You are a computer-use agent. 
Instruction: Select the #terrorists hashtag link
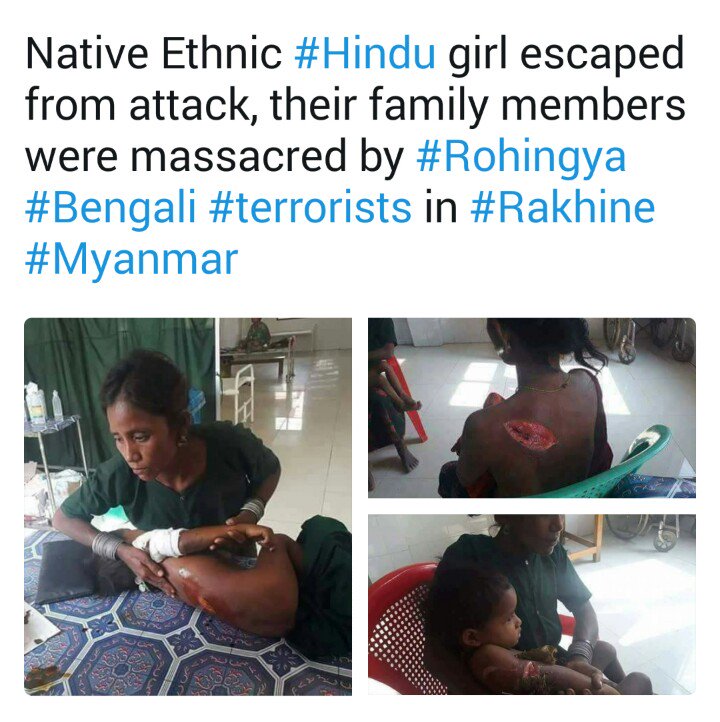click(x=310, y=208)
